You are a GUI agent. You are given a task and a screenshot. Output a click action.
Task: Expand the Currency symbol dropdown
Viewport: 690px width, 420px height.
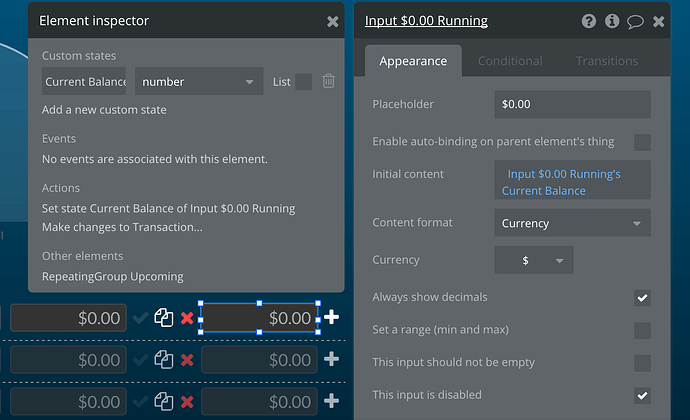coord(534,260)
